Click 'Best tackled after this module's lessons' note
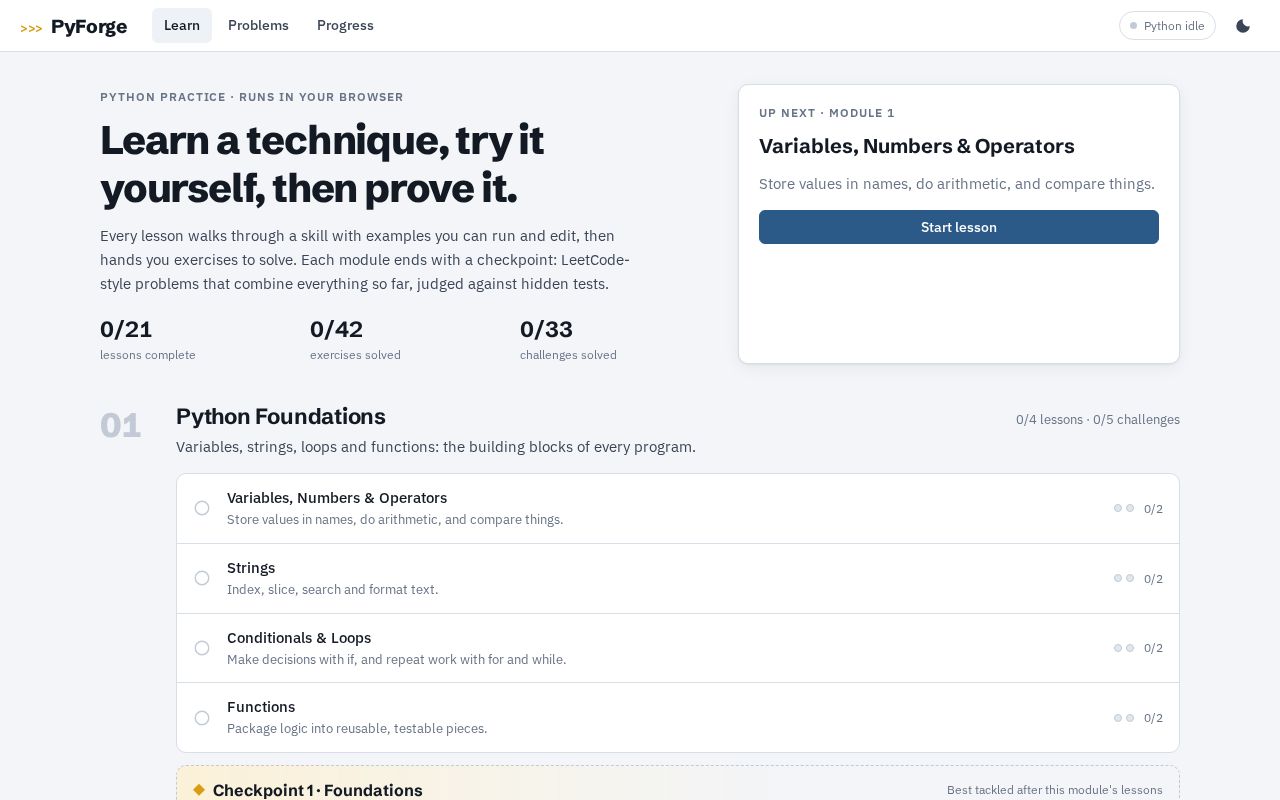The width and height of the screenshot is (1280, 800). [x=1055, y=790]
